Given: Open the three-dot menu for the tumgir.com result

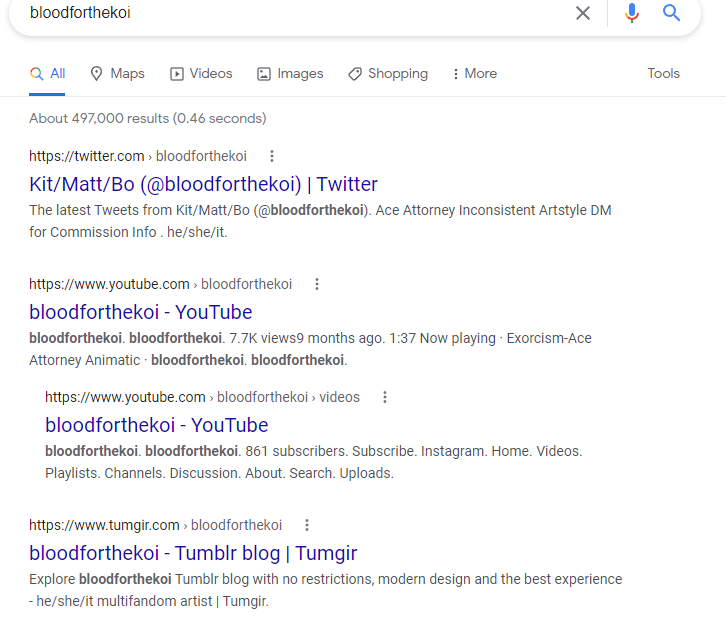Looking at the screenshot, I should 307,525.
